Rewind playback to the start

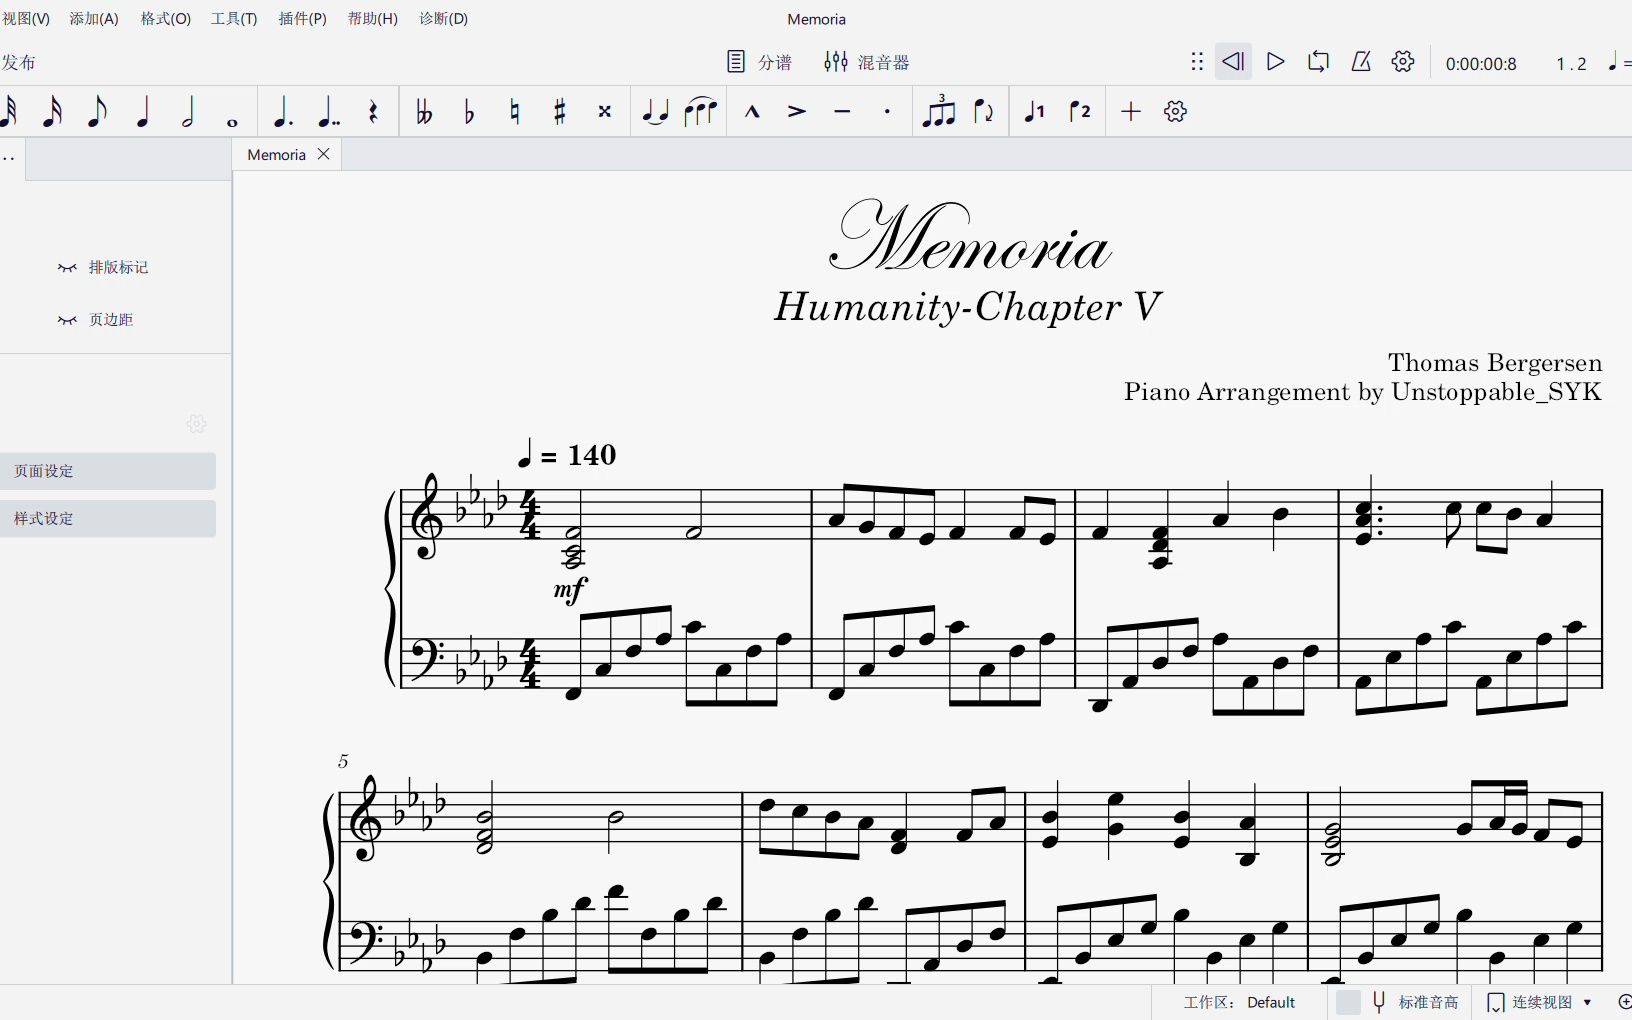coord(1233,62)
